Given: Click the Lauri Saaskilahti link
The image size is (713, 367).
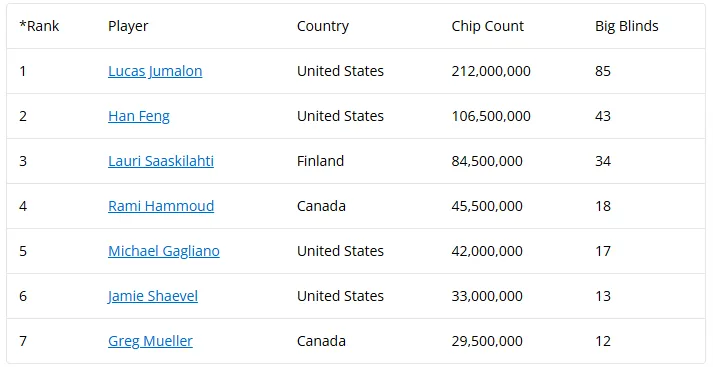Looking at the screenshot, I should point(161,161).
